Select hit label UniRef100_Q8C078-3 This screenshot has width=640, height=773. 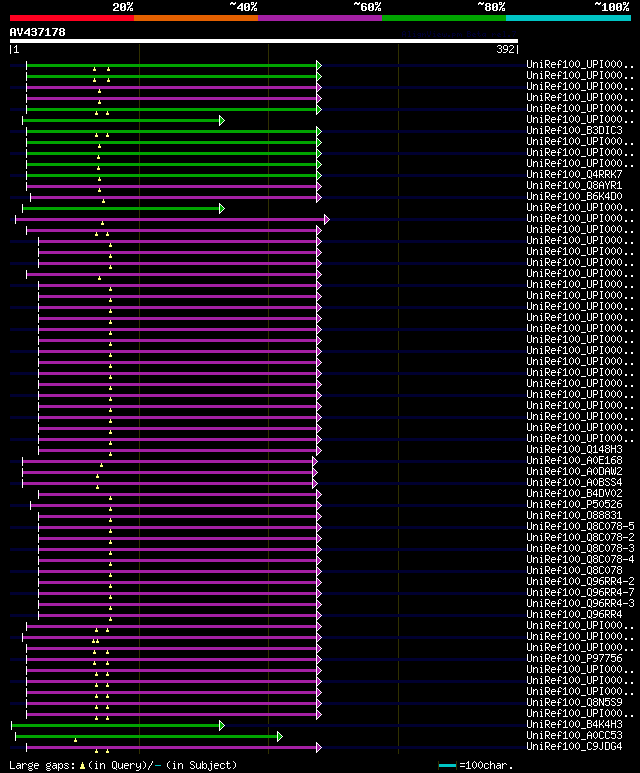tap(580, 548)
